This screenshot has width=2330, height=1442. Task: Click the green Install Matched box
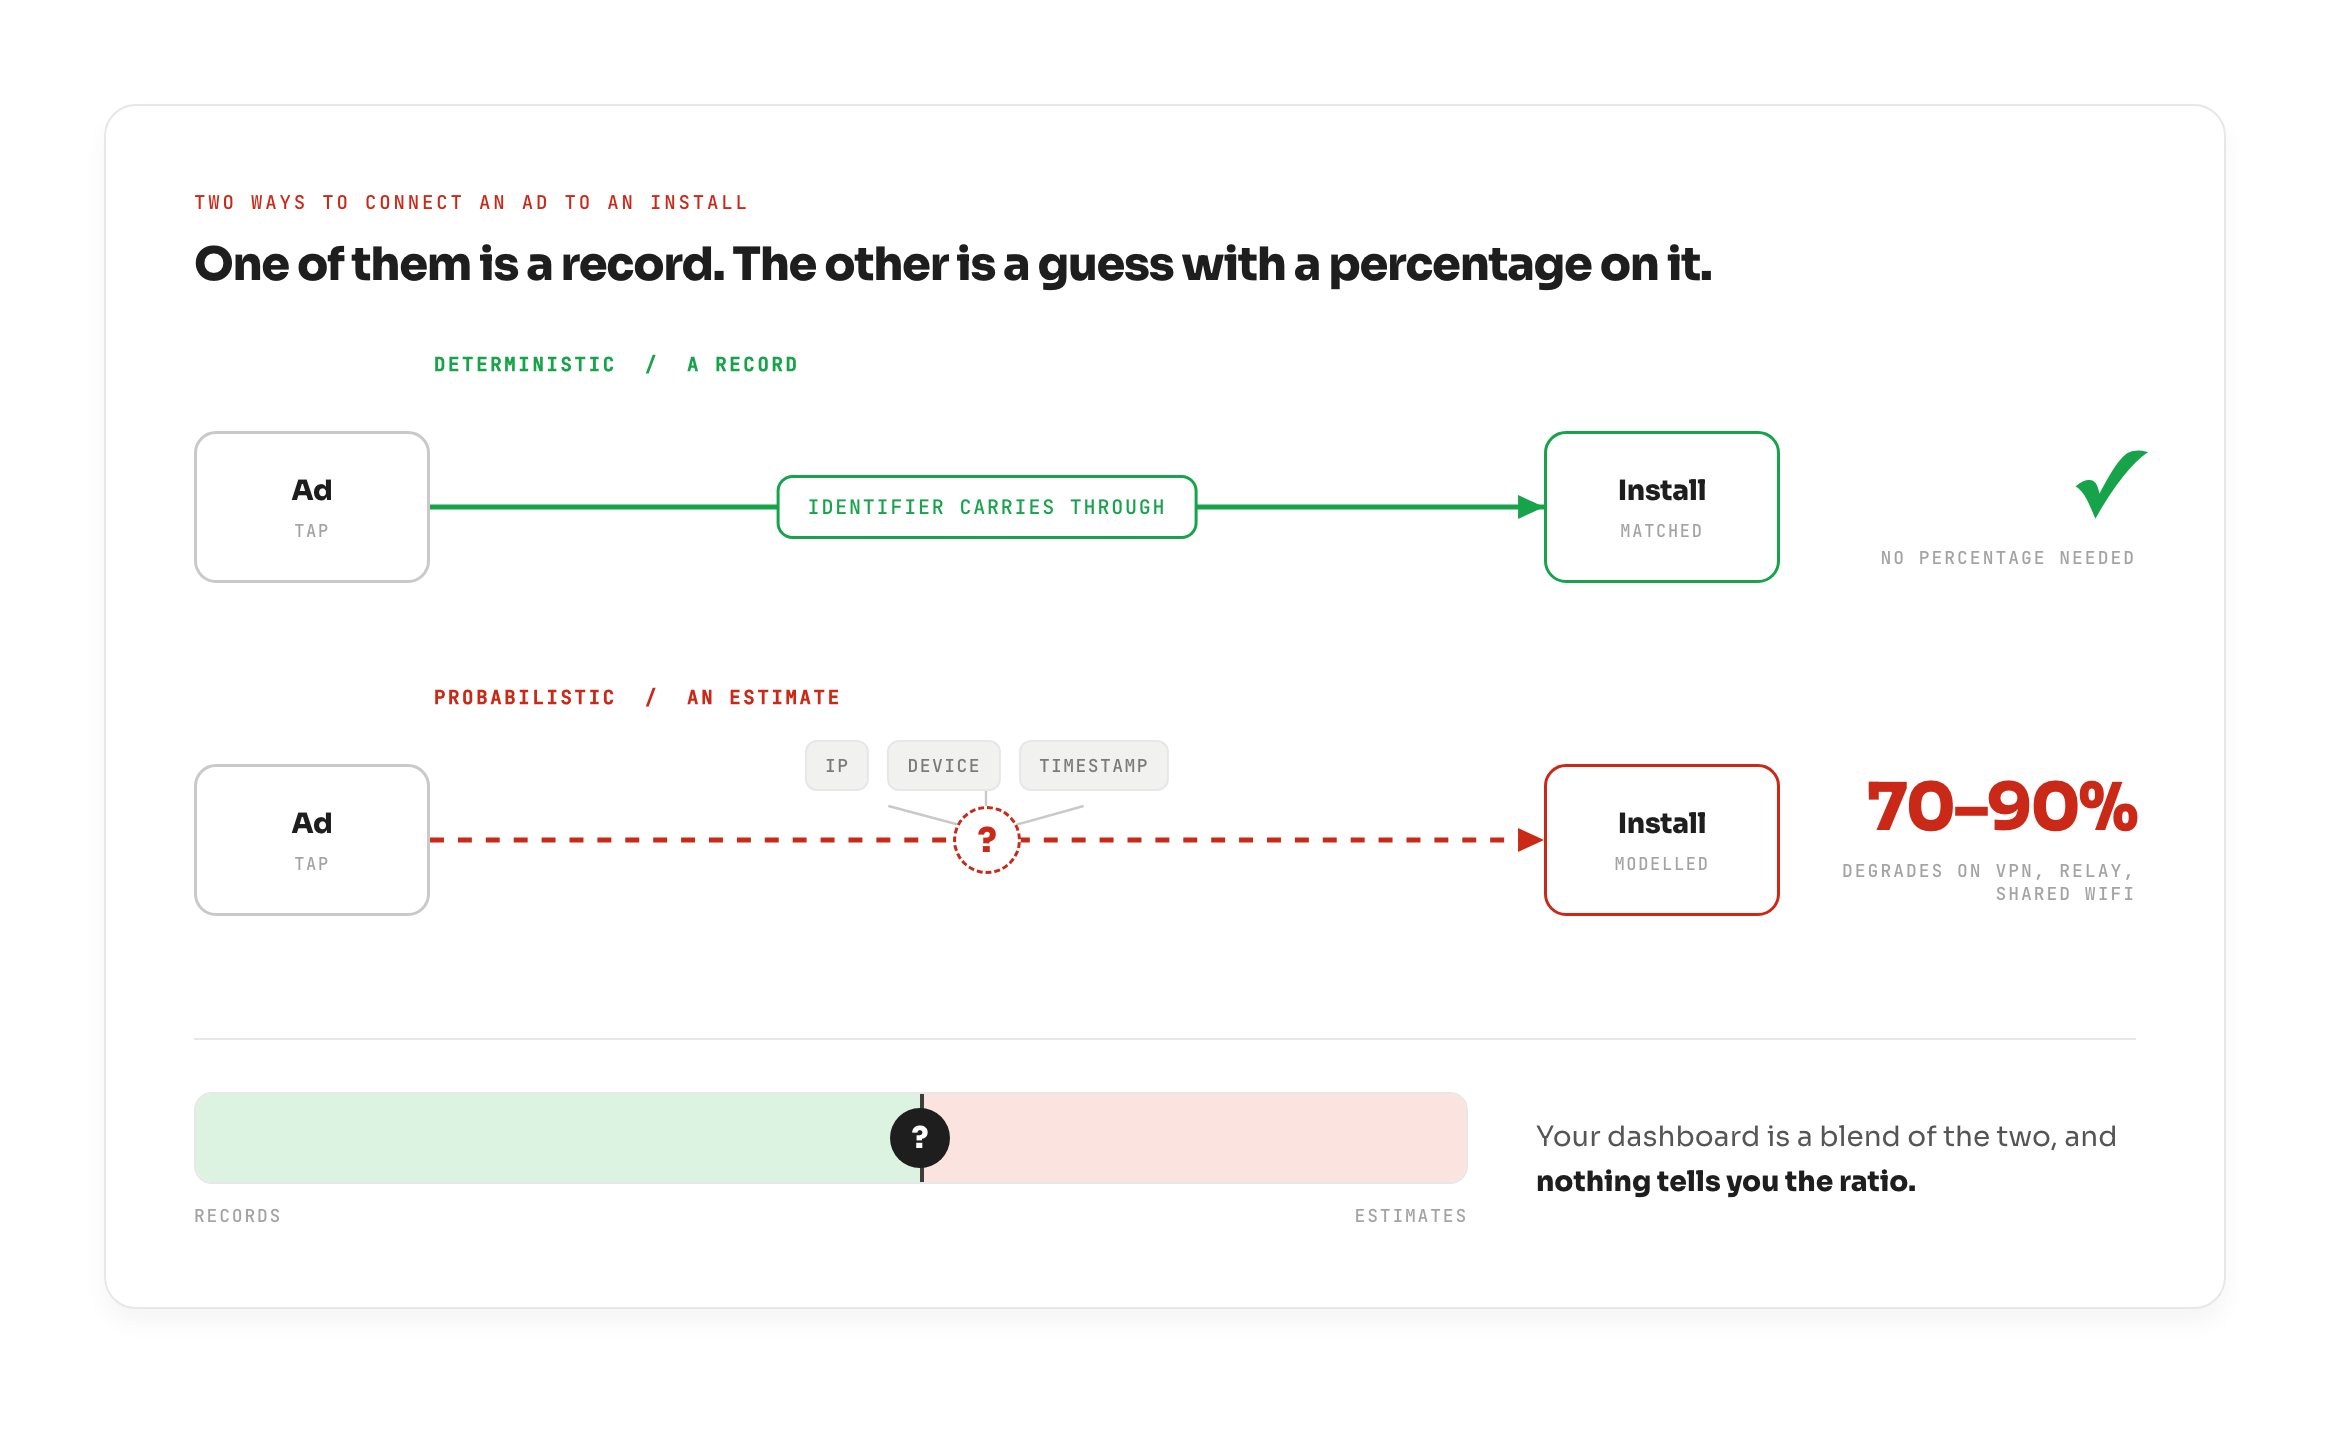1662,507
